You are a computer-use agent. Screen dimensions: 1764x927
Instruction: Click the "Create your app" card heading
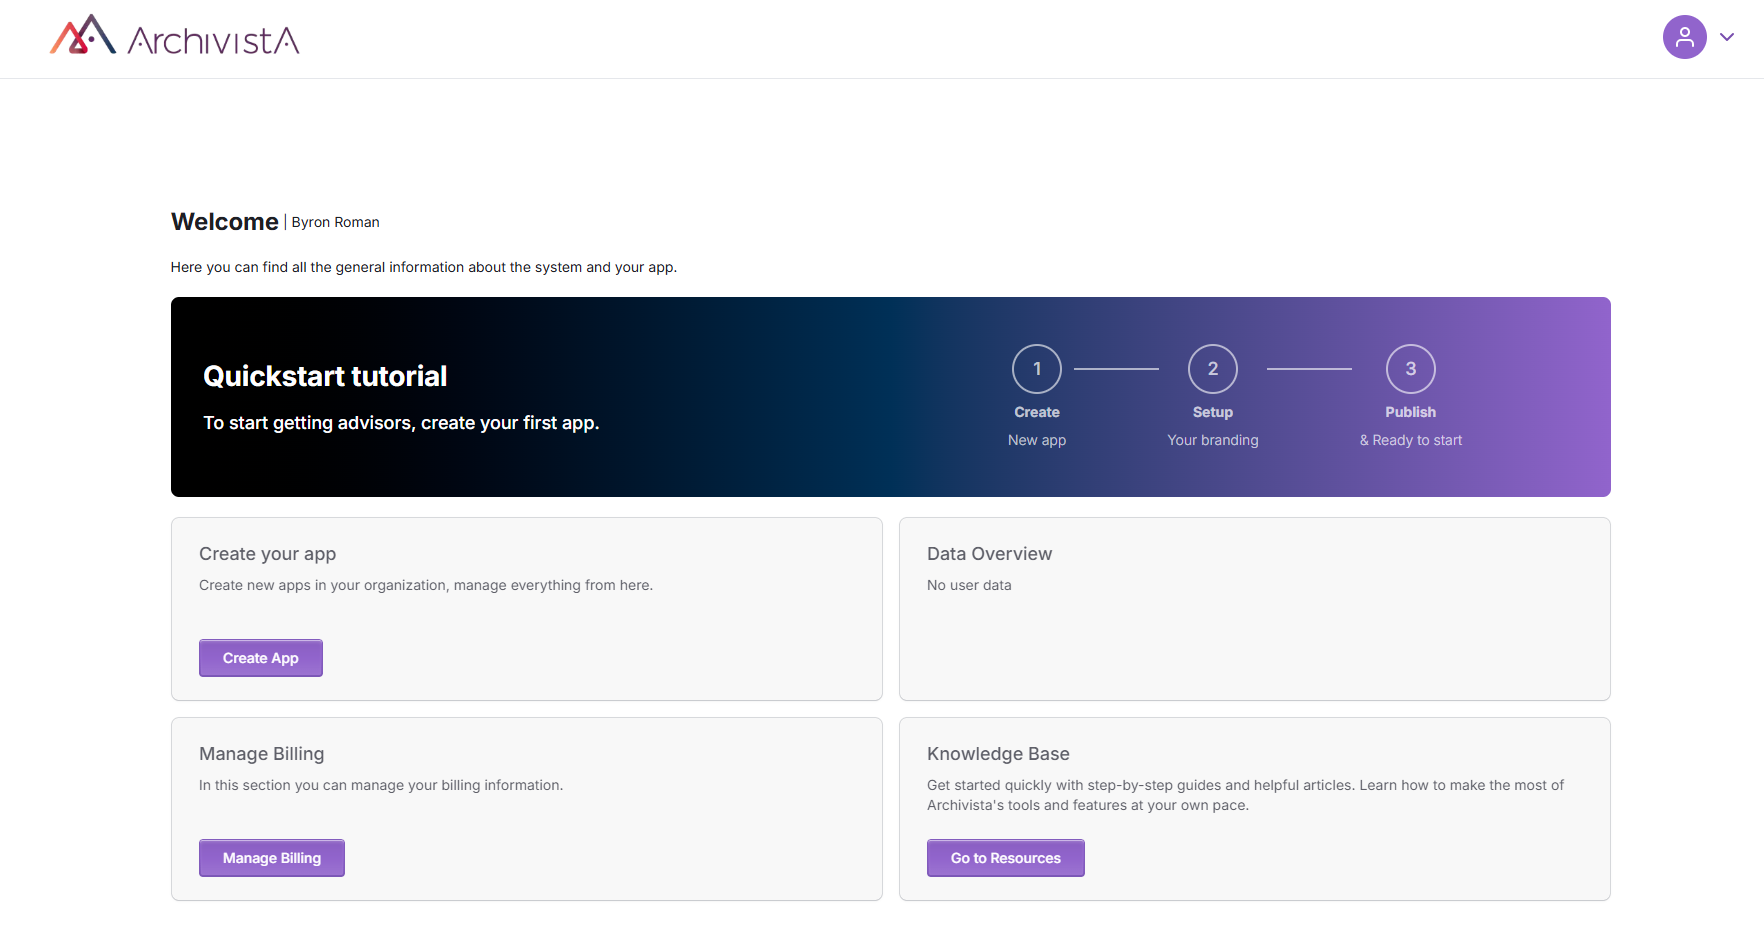click(x=267, y=554)
